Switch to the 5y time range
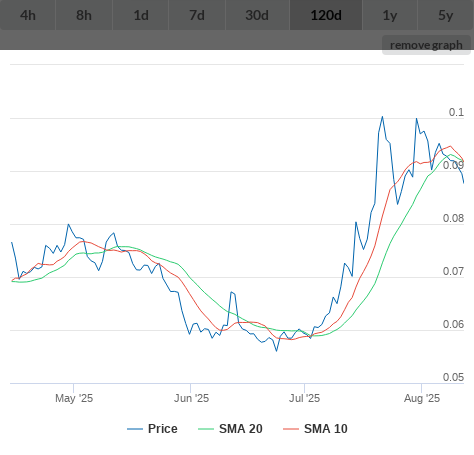Viewport: 474px width, 455px height. click(x=446, y=15)
